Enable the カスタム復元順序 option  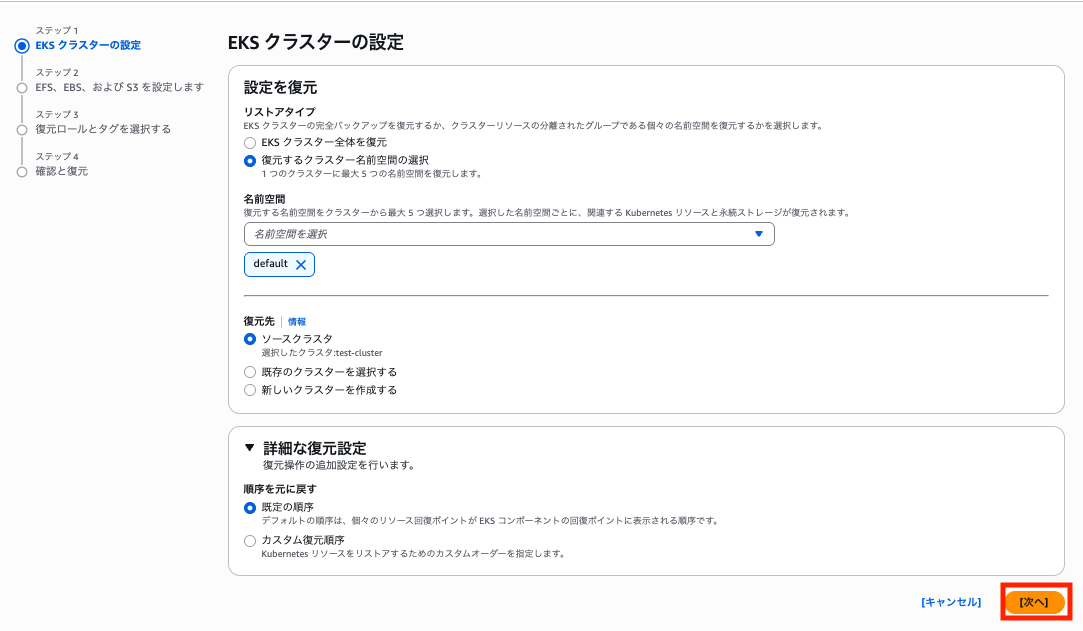[250, 541]
